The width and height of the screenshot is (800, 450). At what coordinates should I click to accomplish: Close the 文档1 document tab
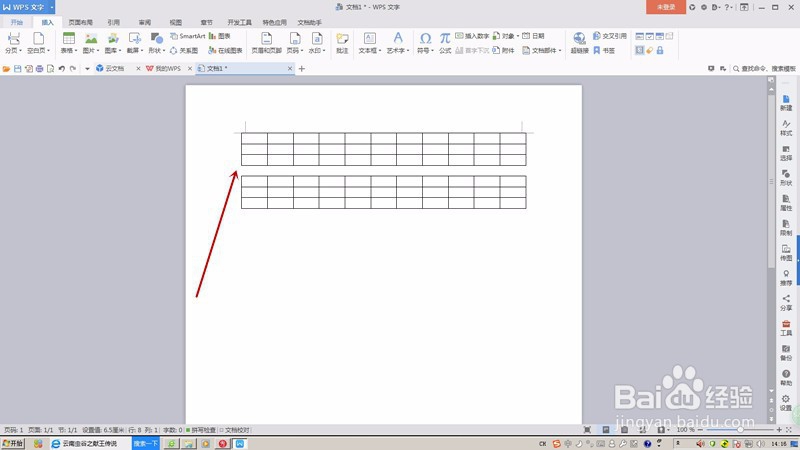tap(290, 68)
